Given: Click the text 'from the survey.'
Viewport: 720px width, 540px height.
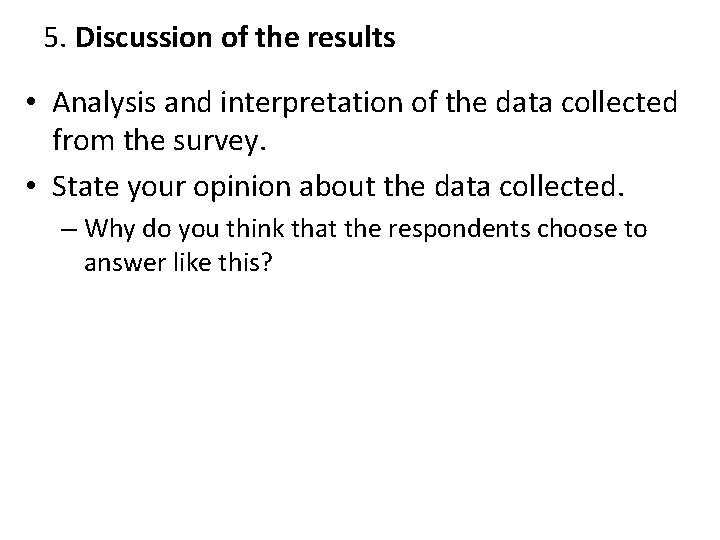Looking at the screenshot, I should 159,141.
